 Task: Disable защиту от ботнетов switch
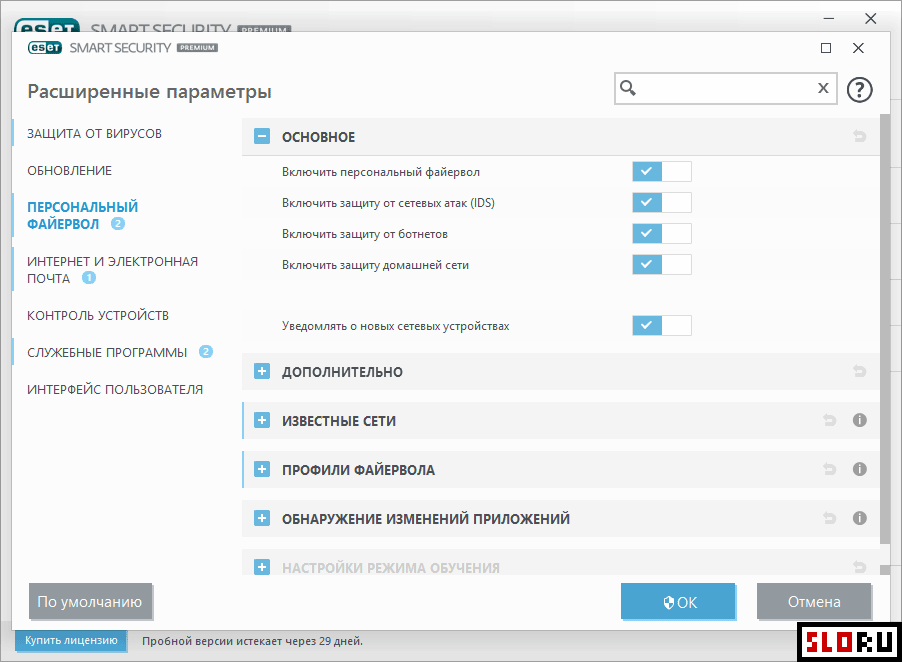(x=662, y=234)
